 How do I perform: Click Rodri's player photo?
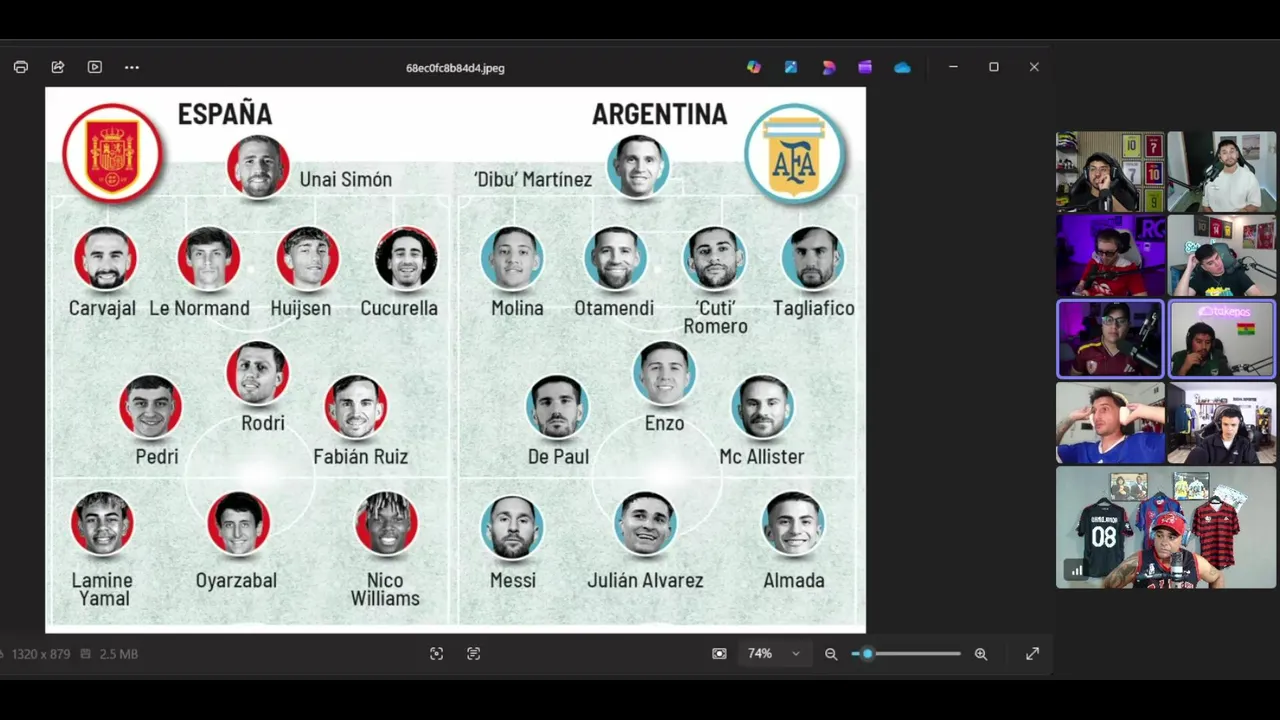(x=258, y=373)
